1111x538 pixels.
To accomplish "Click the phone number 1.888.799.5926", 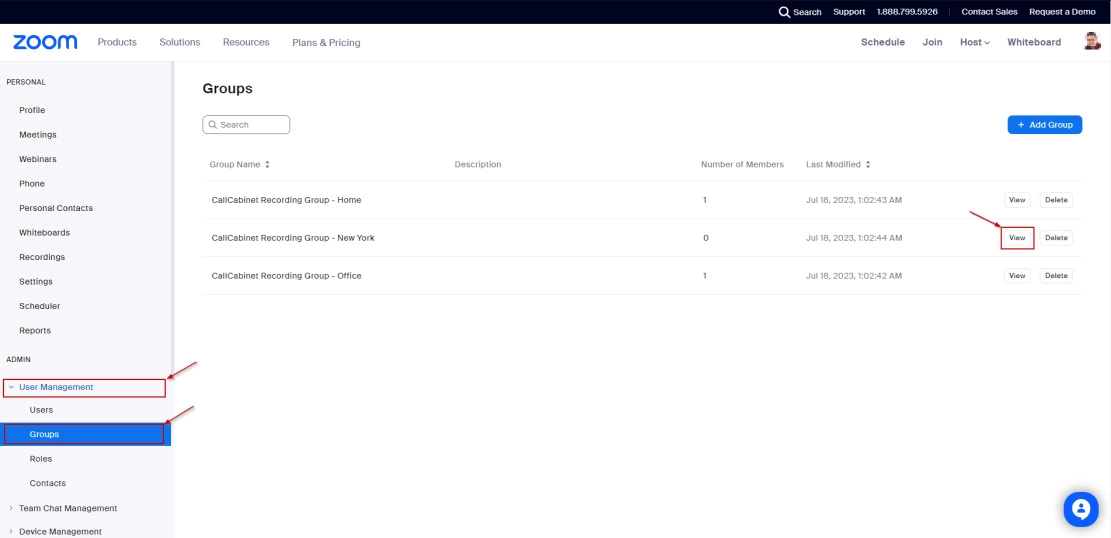I will 907,12.
